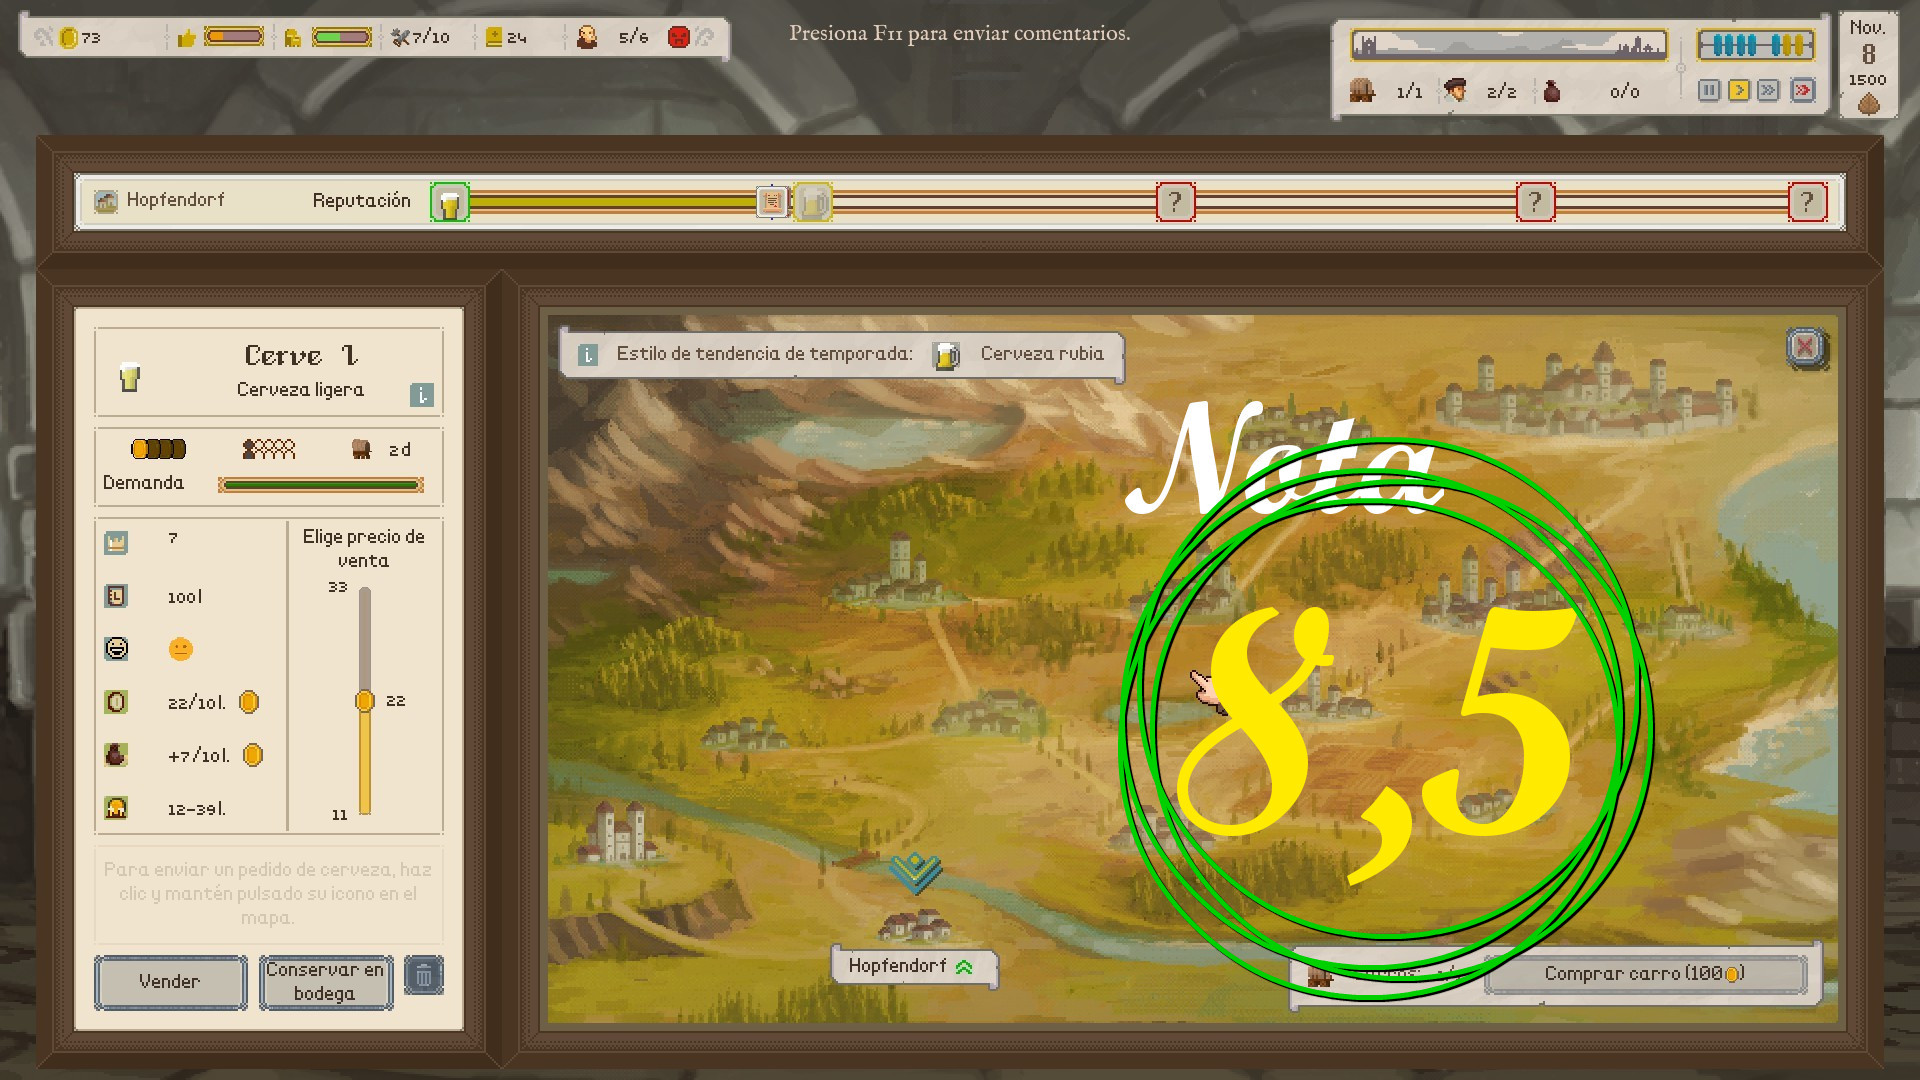Click the Vender button

coord(170,981)
